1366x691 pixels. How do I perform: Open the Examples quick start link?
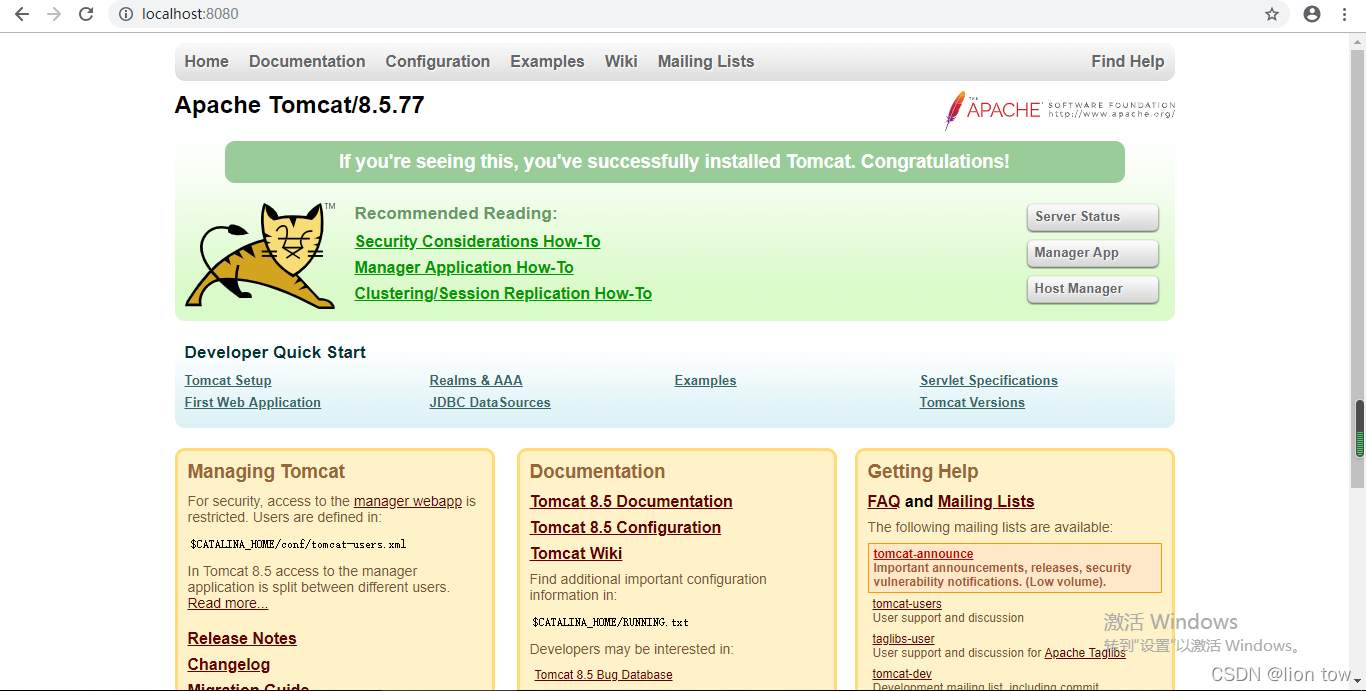tap(705, 380)
